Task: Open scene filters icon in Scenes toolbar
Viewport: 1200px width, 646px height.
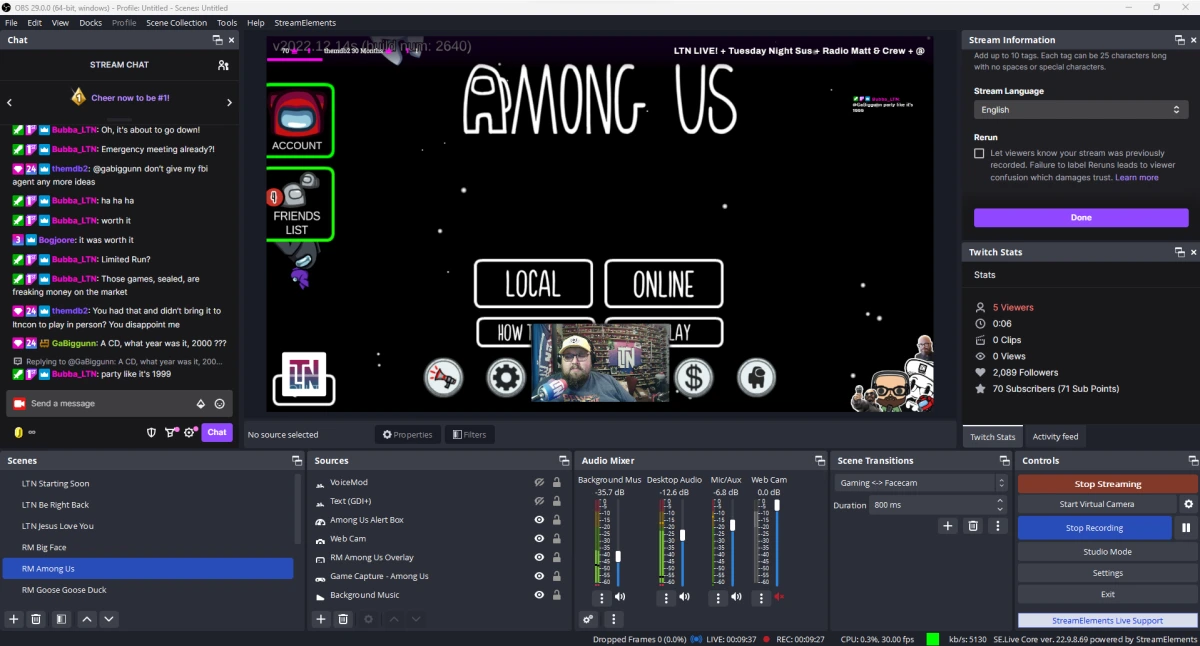Action: pos(61,619)
